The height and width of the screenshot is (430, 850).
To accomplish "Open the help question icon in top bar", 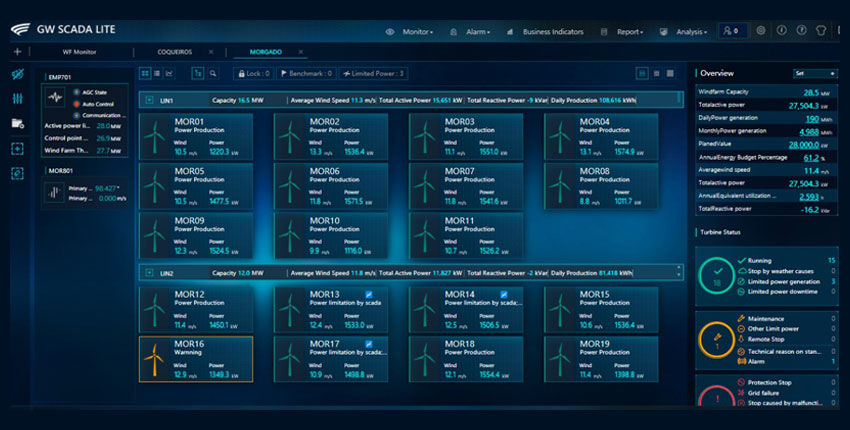I will click(801, 31).
